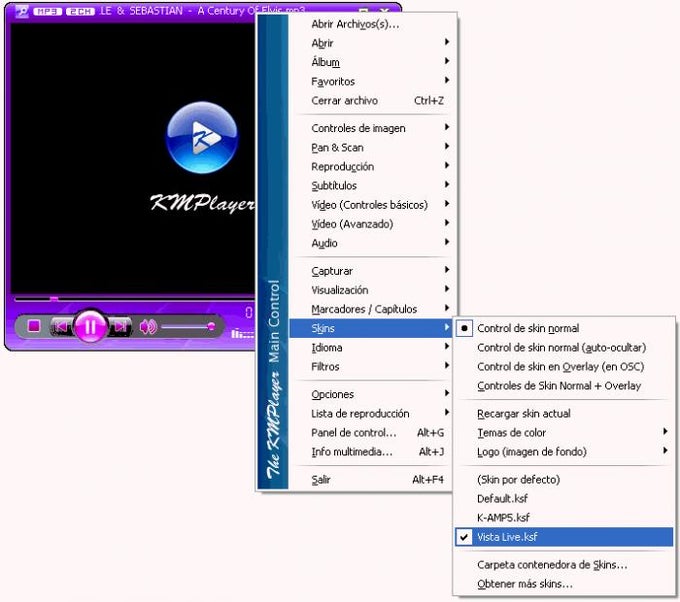
Task: Mute audio via the speaker icon
Action: click(148, 327)
